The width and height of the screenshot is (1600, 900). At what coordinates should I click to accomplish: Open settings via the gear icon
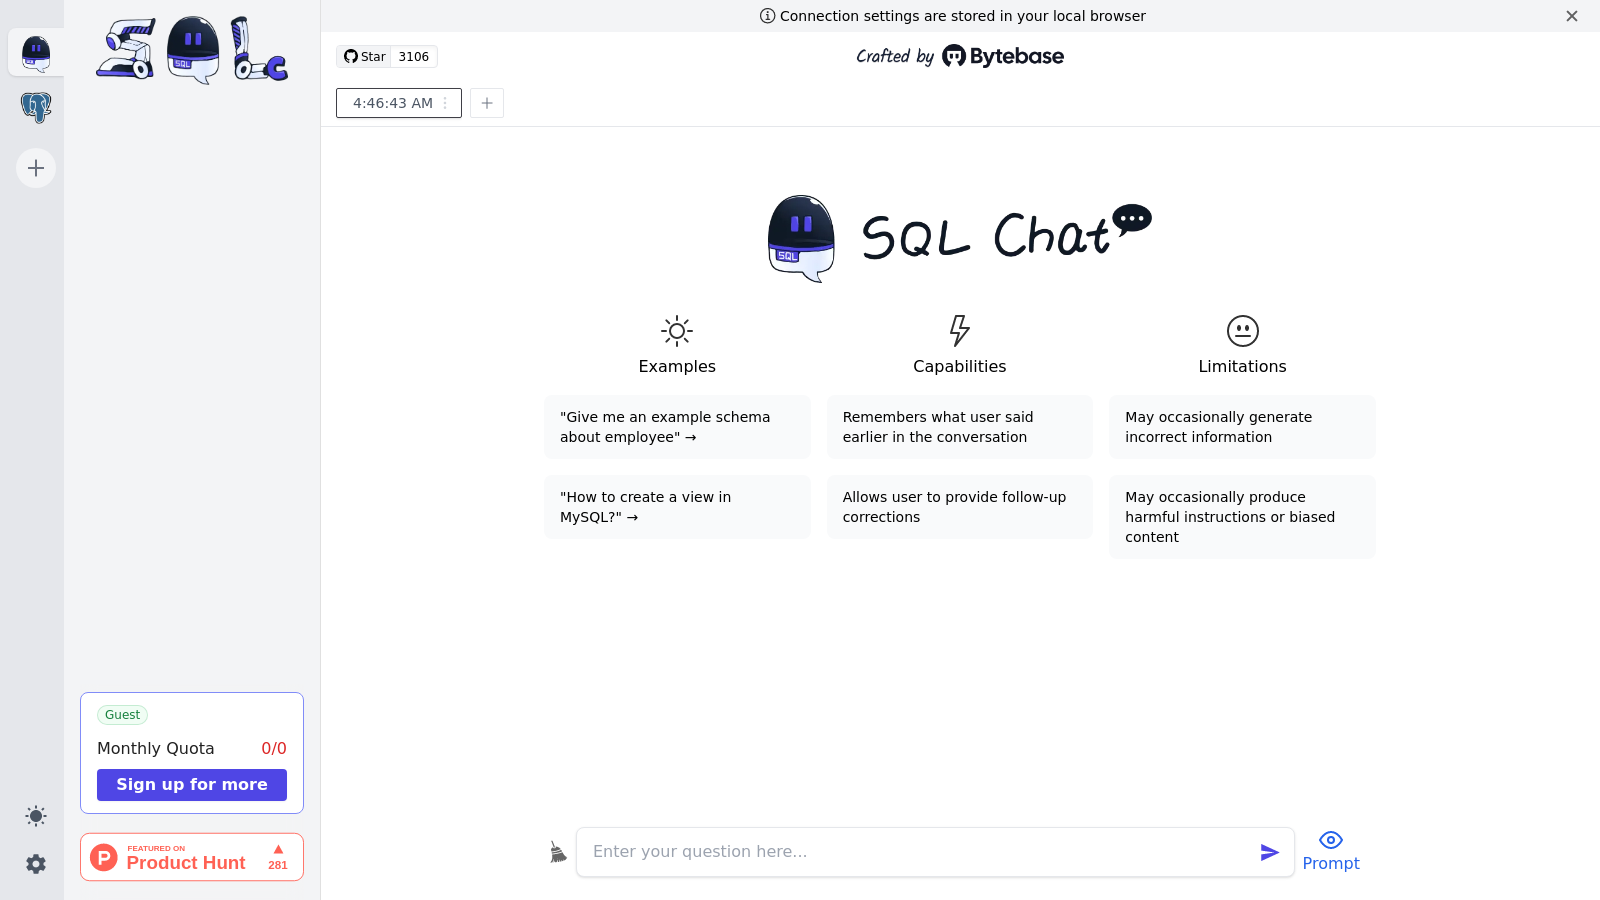tap(35, 864)
